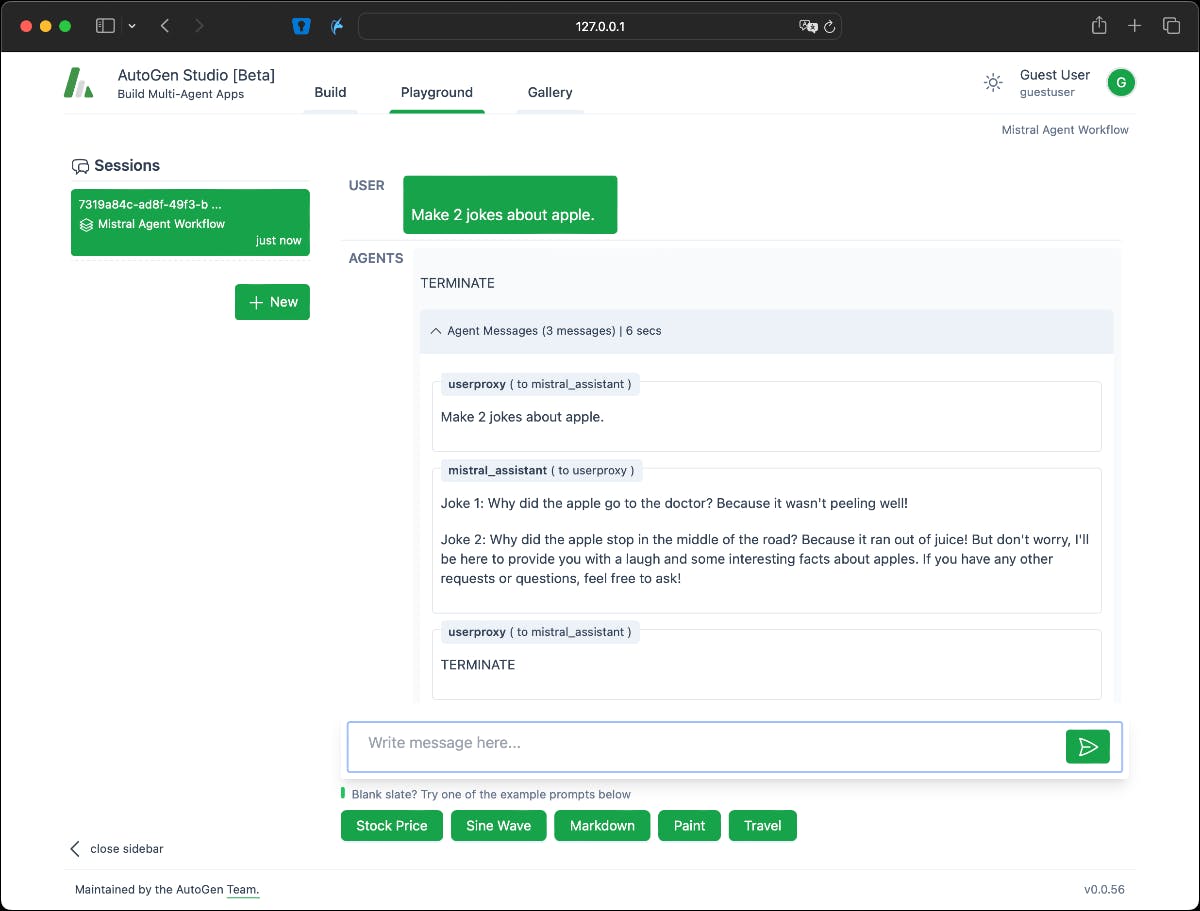Select the Travel example prompt

click(763, 826)
